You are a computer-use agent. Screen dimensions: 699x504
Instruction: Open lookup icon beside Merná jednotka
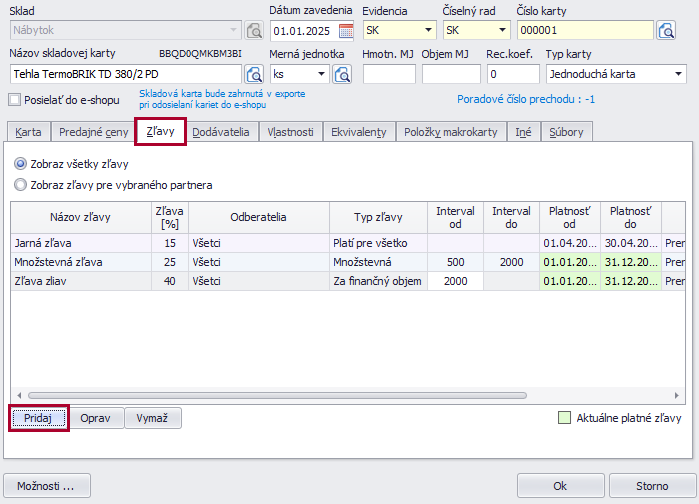coord(342,74)
